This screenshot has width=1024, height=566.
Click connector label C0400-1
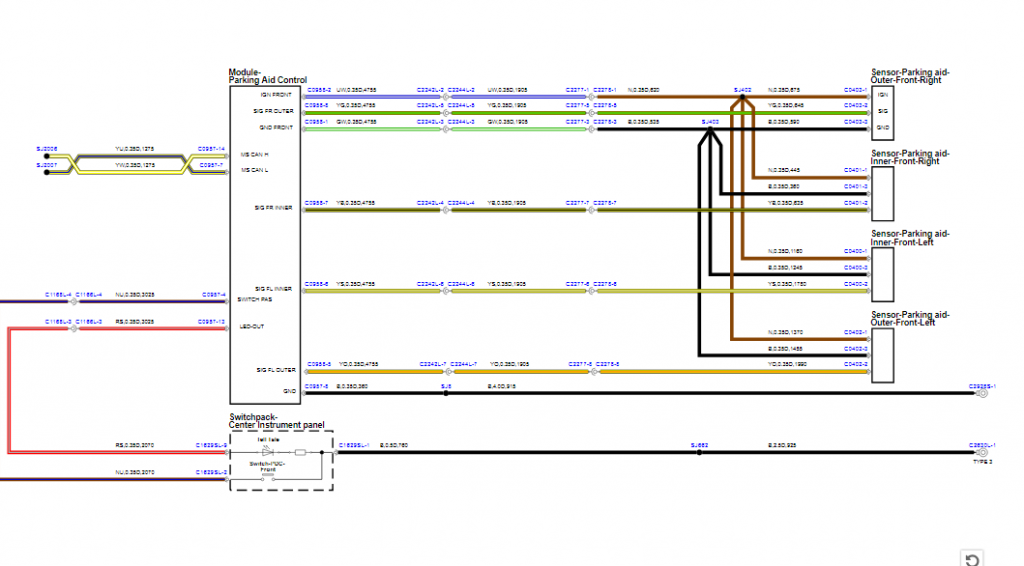point(856,251)
